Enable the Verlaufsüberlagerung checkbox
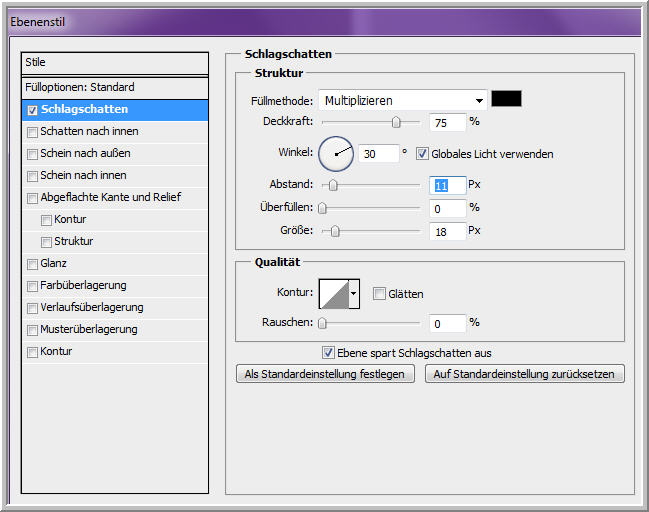Screen dimensions: 649x512 [x=32, y=308]
